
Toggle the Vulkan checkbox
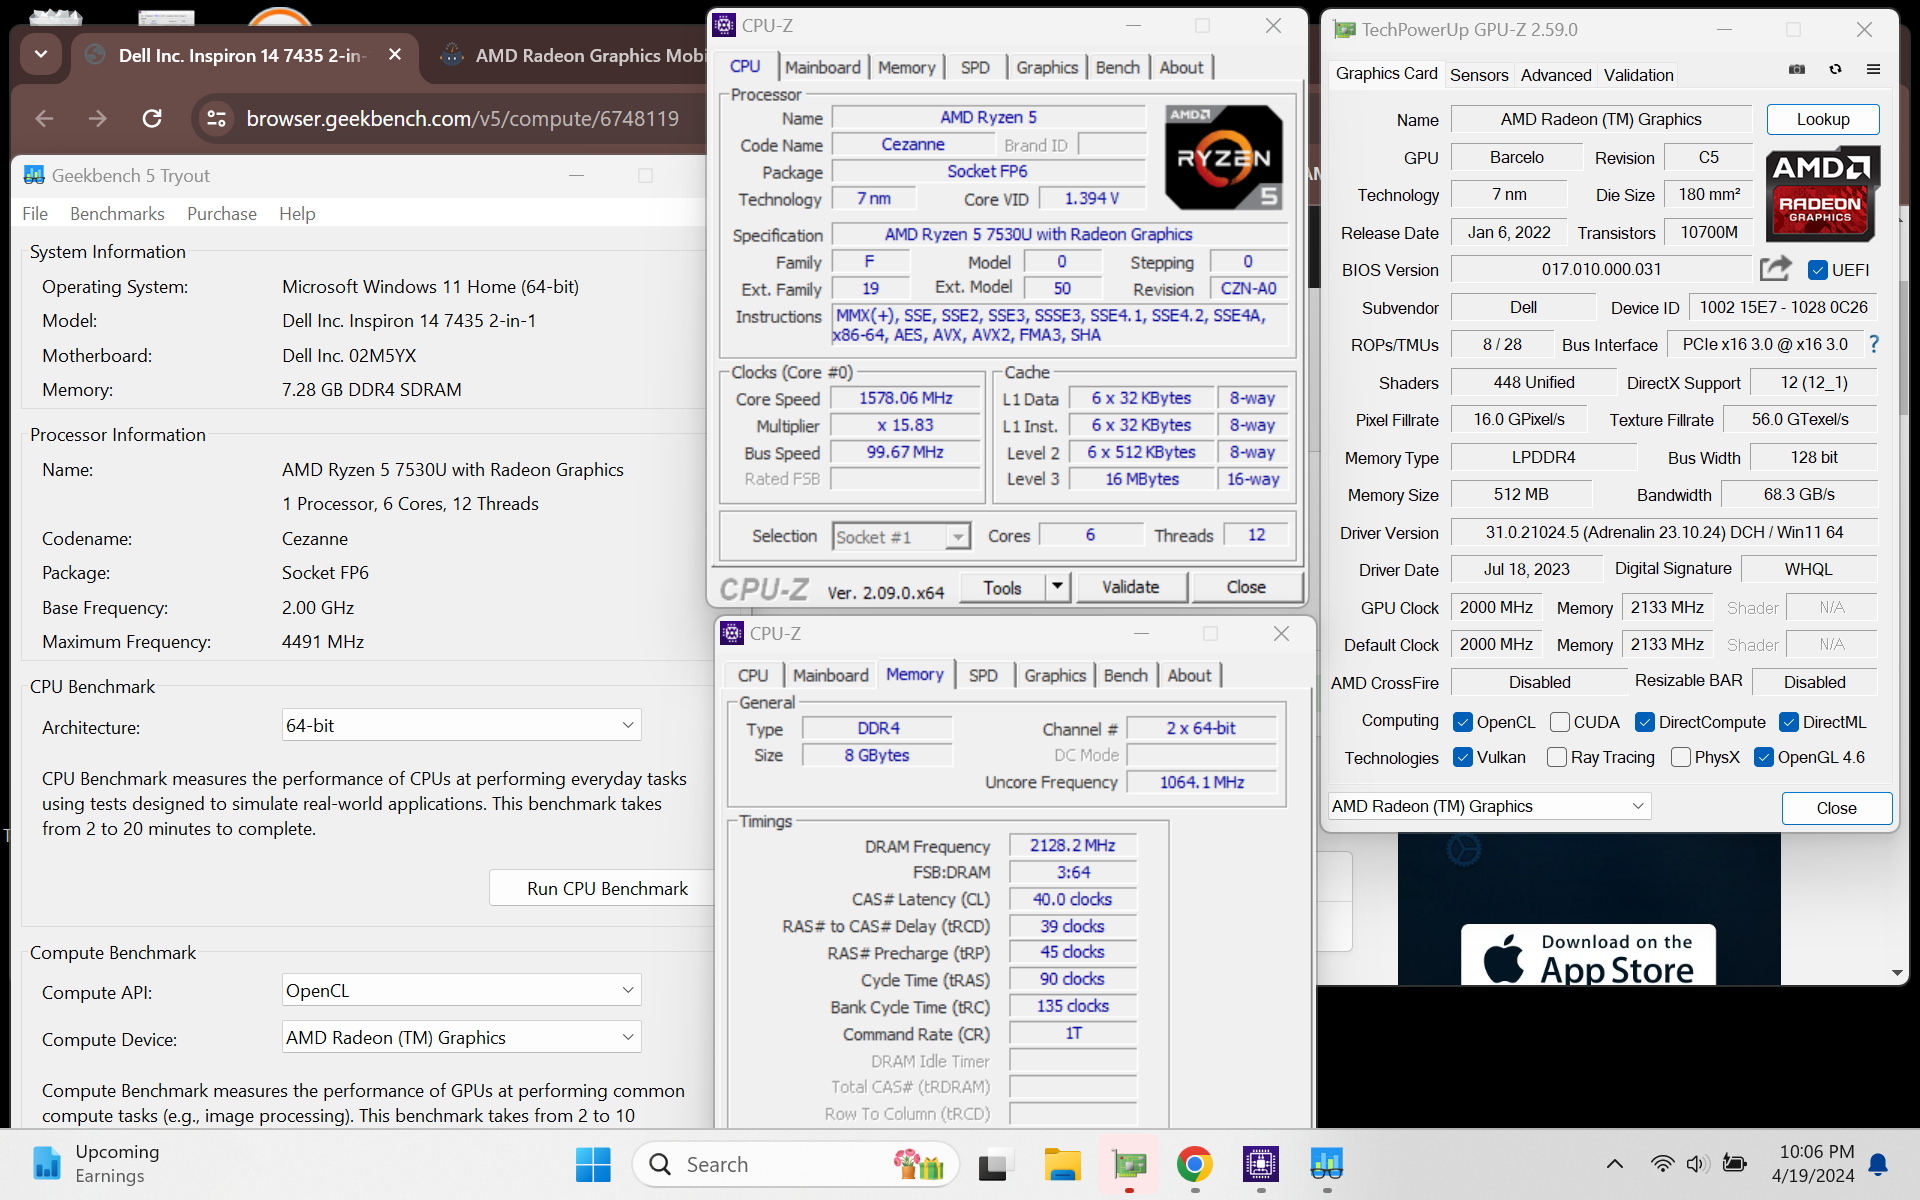[x=1463, y=757]
